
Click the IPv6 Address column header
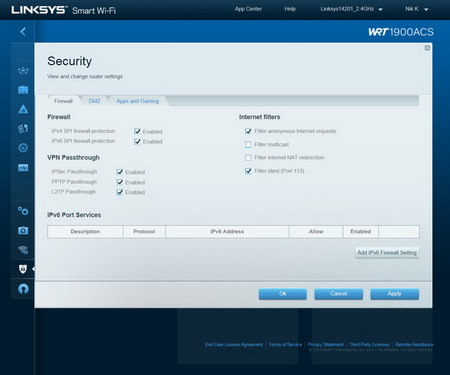point(227,231)
